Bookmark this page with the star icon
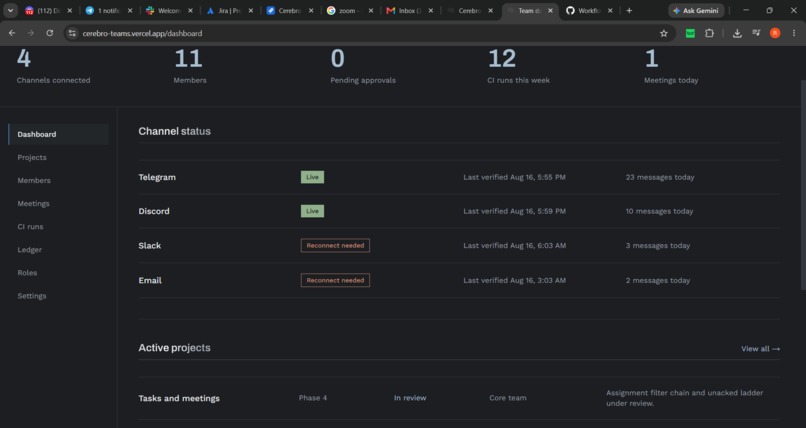 (x=664, y=33)
